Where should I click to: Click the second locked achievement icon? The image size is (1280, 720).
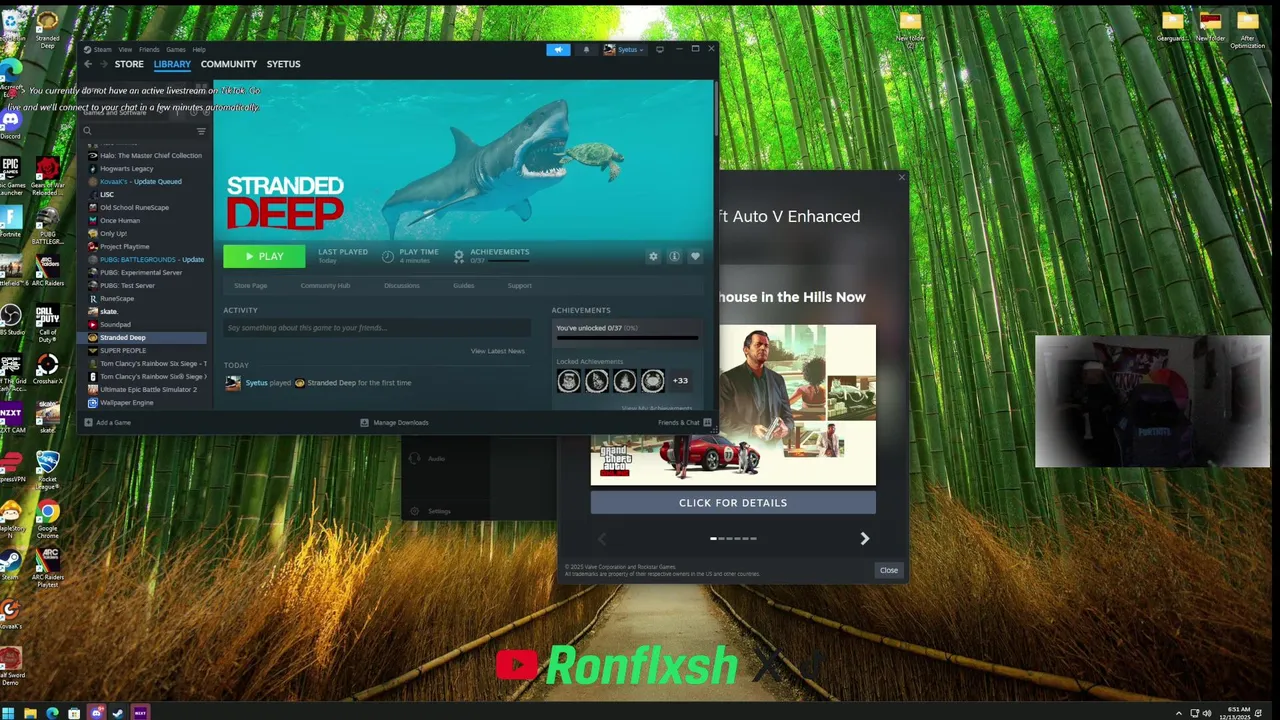pyautogui.click(x=596, y=380)
